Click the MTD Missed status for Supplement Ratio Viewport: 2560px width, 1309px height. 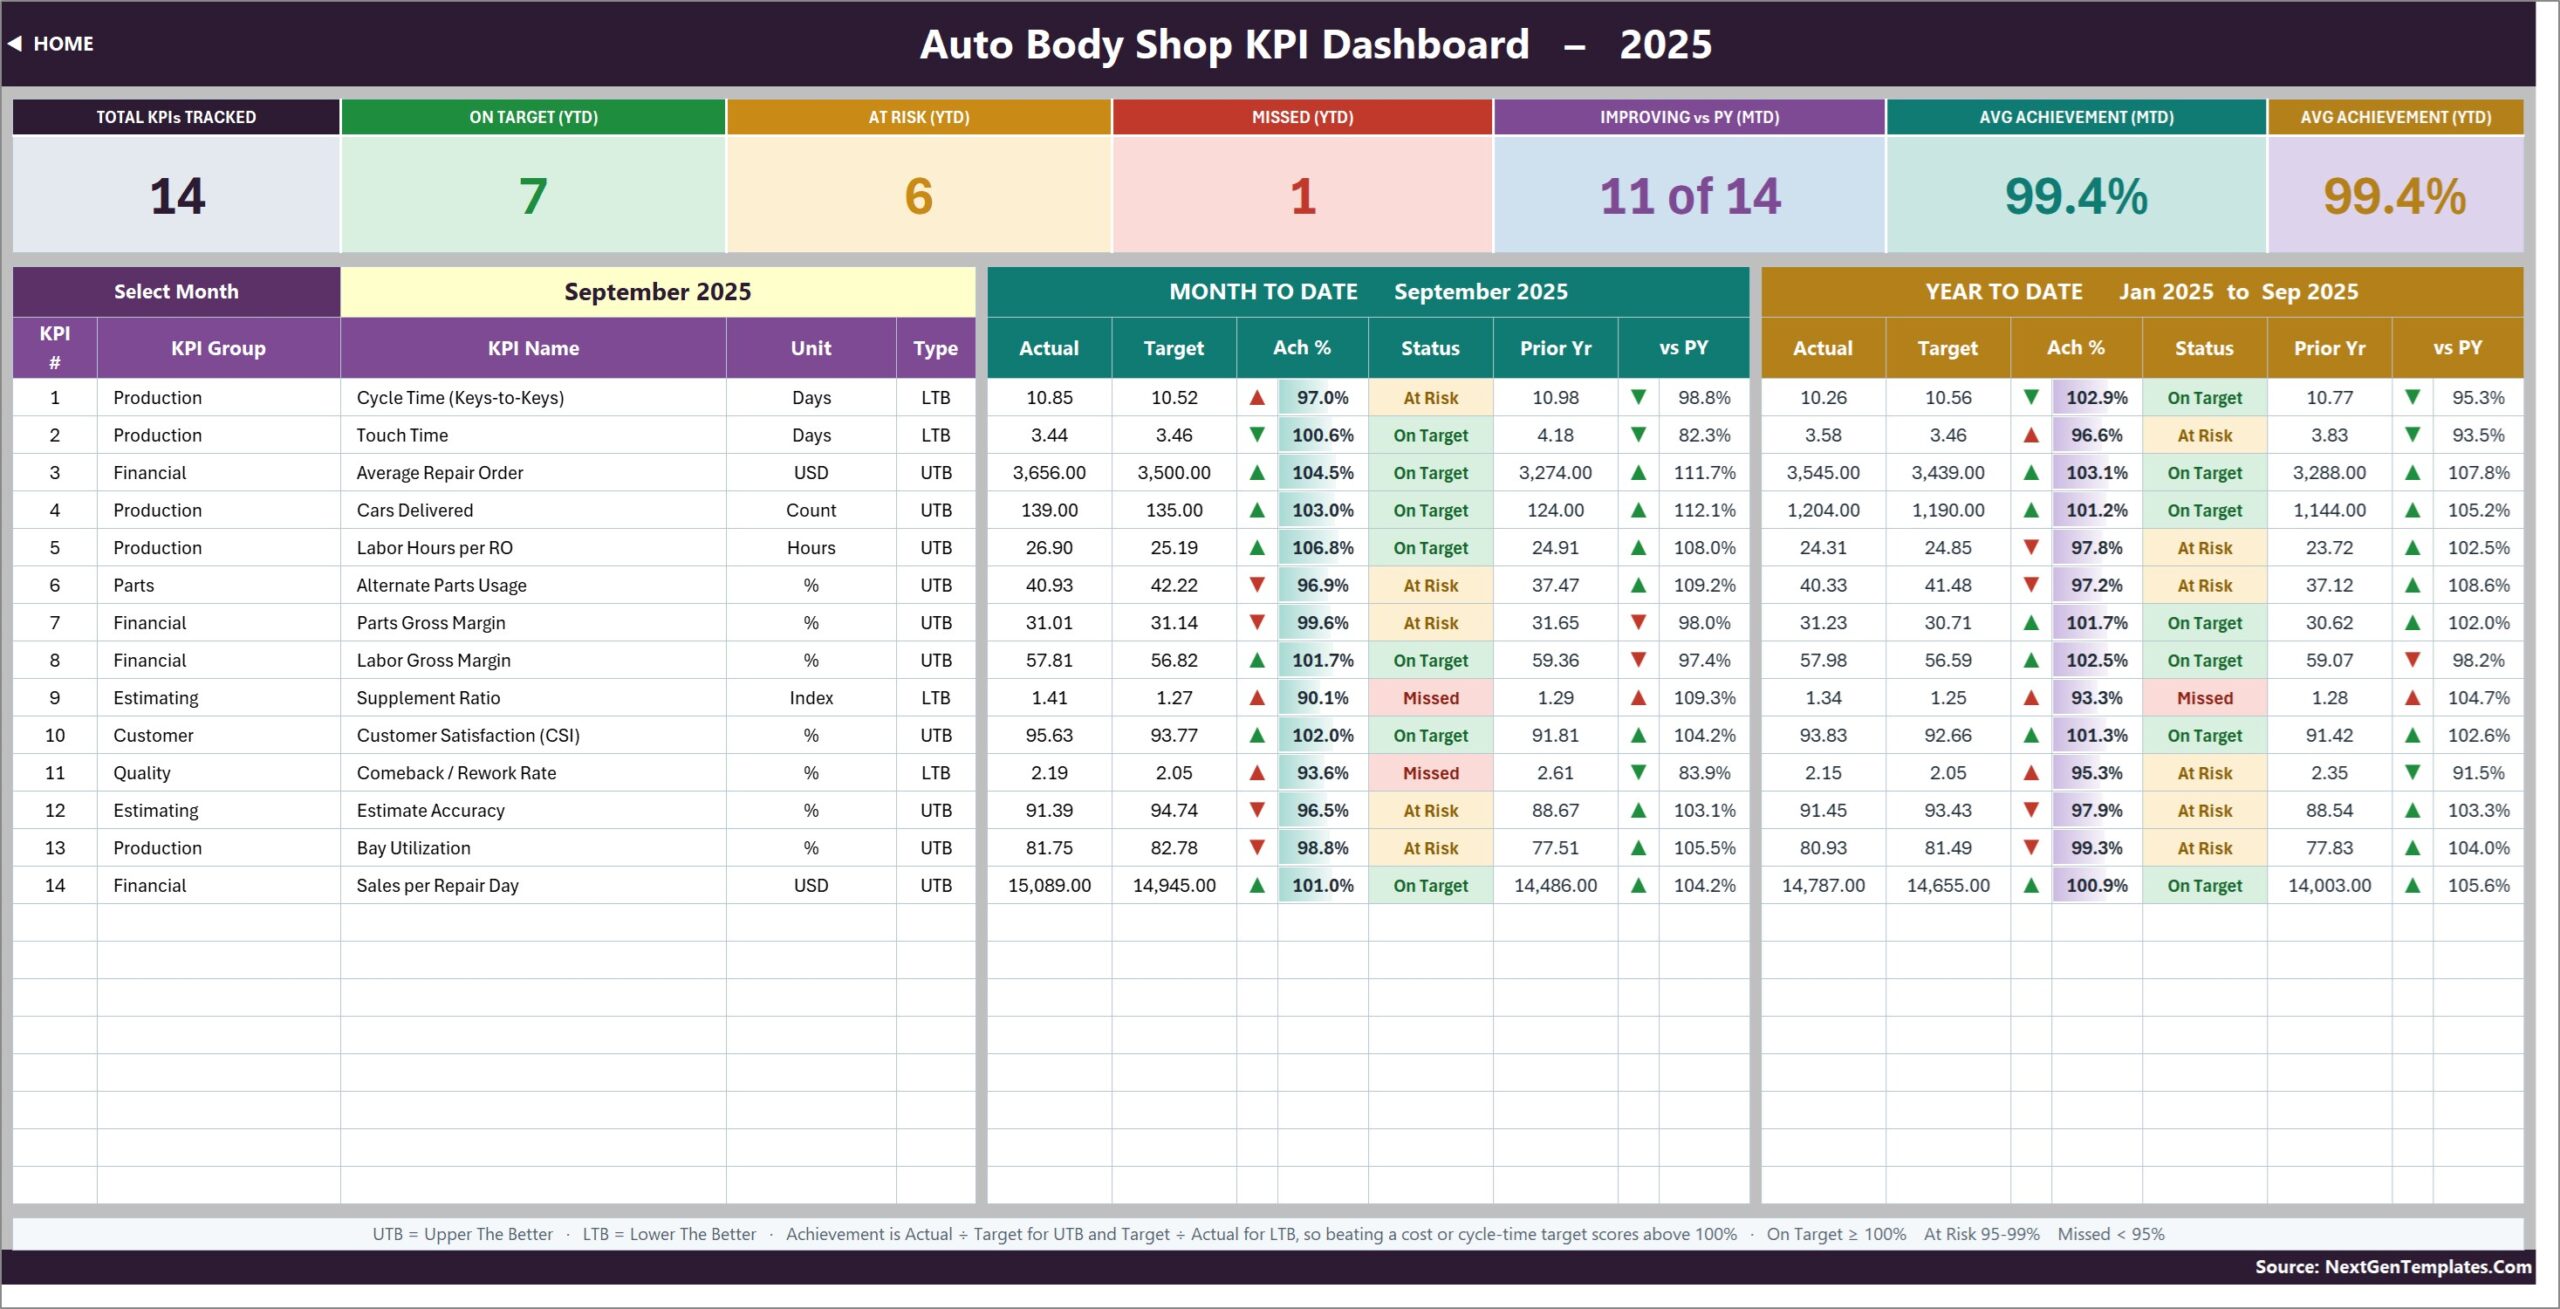1430,698
